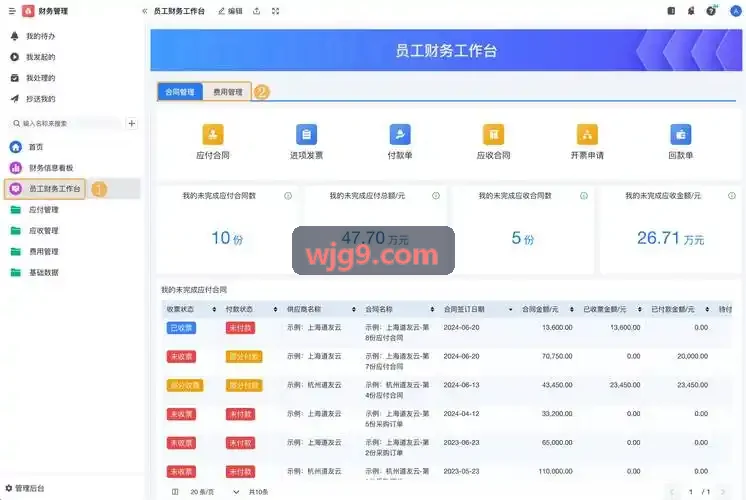The width and height of the screenshot is (746, 500).
Task: Click the yellow 部分收票 status badge
Action: (x=185, y=385)
